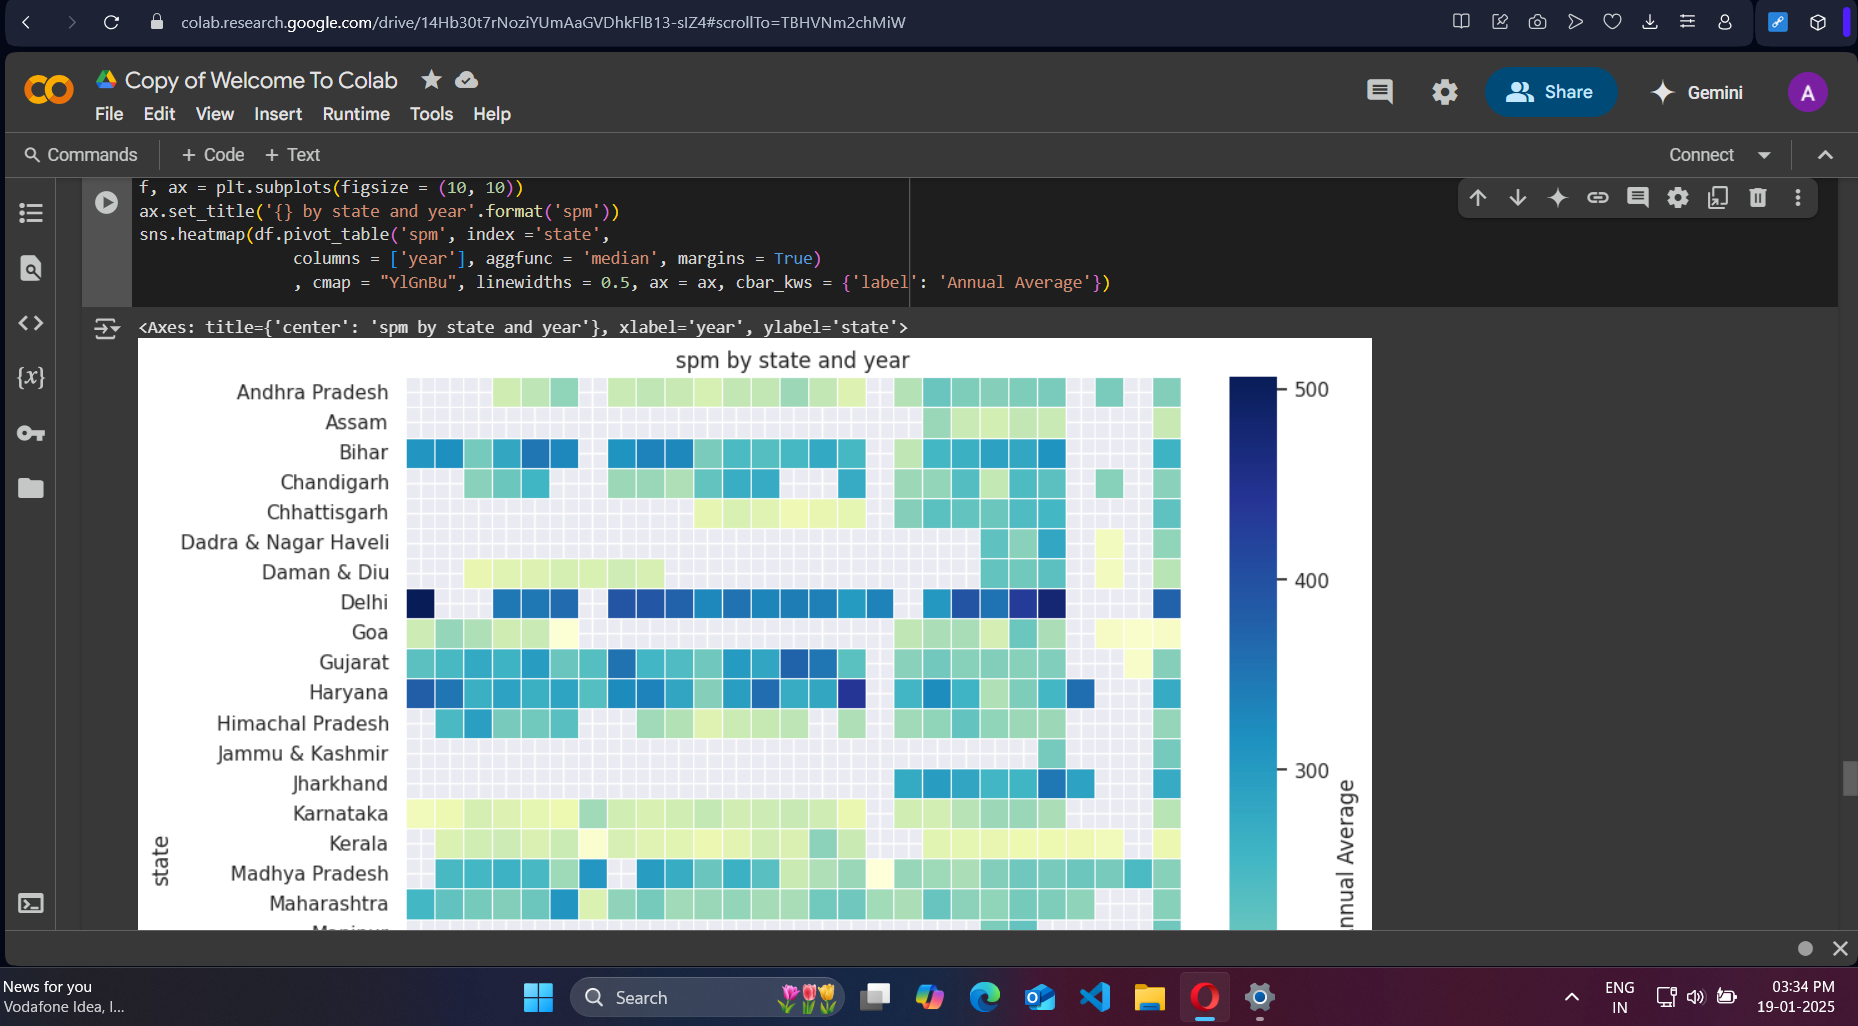The width and height of the screenshot is (1858, 1026).
Task: Open File Explorer from taskbar
Action: [x=1150, y=997]
